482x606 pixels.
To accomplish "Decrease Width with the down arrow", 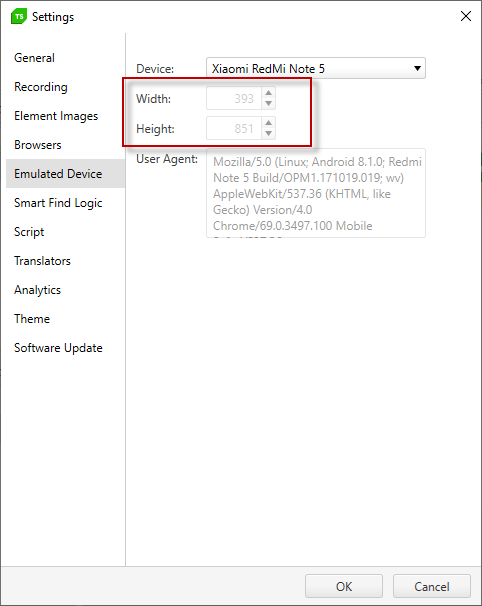I will point(268,104).
